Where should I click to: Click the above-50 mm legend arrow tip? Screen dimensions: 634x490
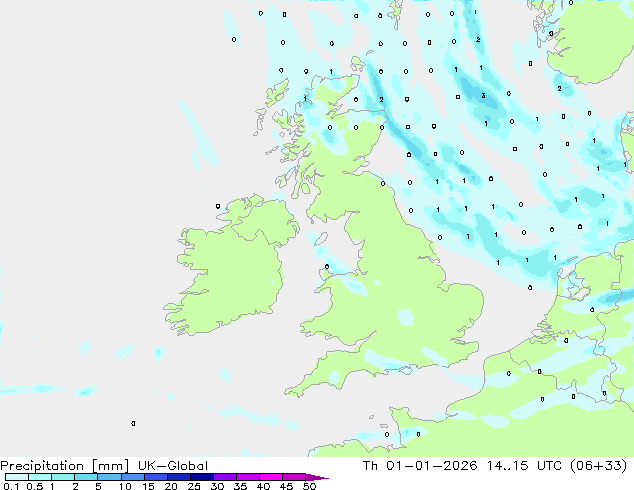tap(317, 477)
